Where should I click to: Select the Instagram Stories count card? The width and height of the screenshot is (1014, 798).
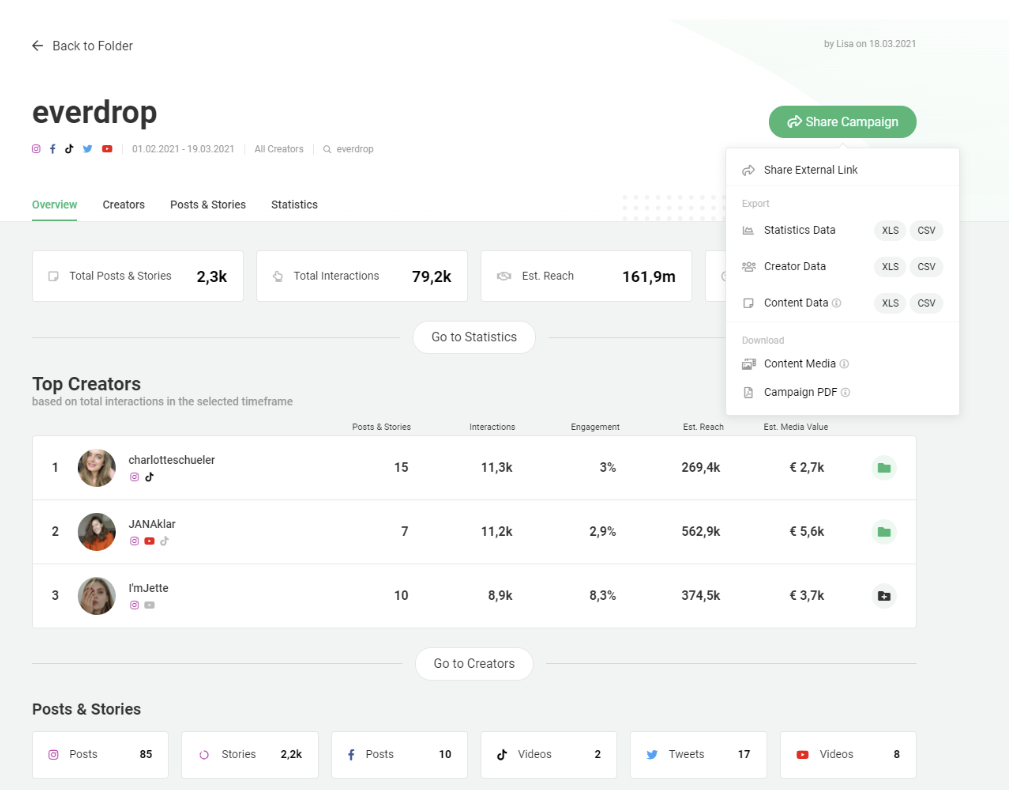click(249, 755)
